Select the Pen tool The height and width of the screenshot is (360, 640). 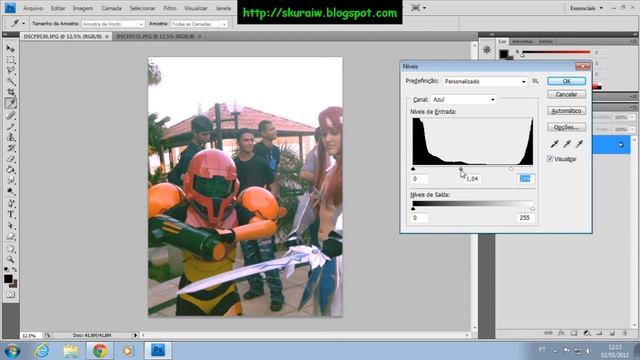11,203
